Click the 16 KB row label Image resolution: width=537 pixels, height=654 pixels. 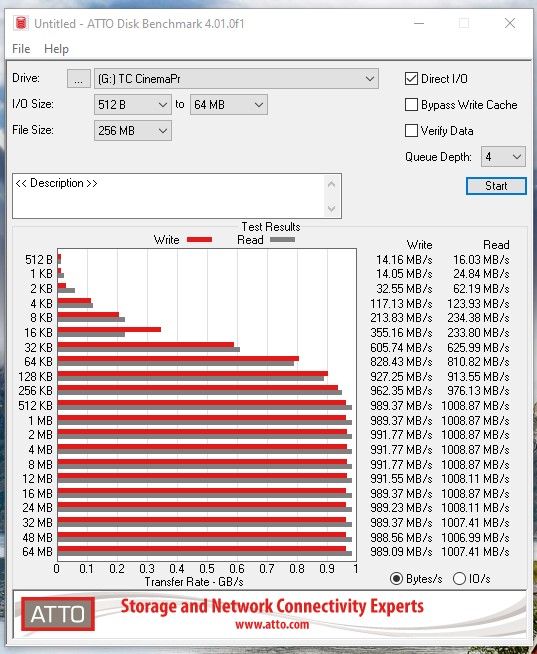click(38, 332)
